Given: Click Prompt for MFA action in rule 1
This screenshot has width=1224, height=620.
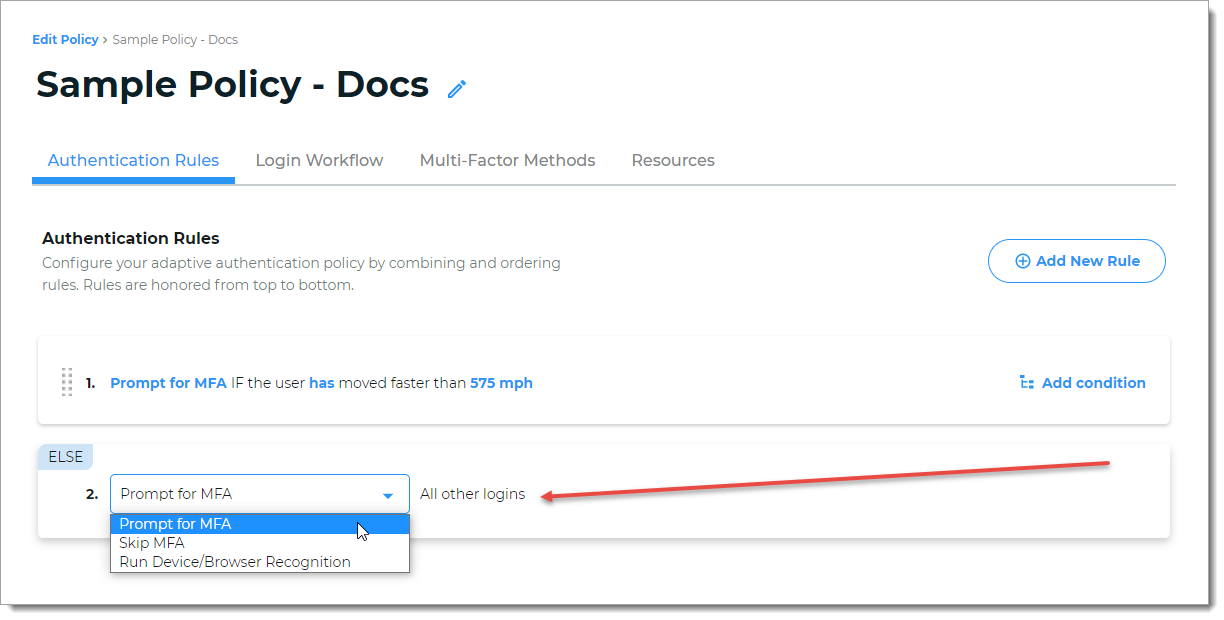Looking at the screenshot, I should click(168, 383).
